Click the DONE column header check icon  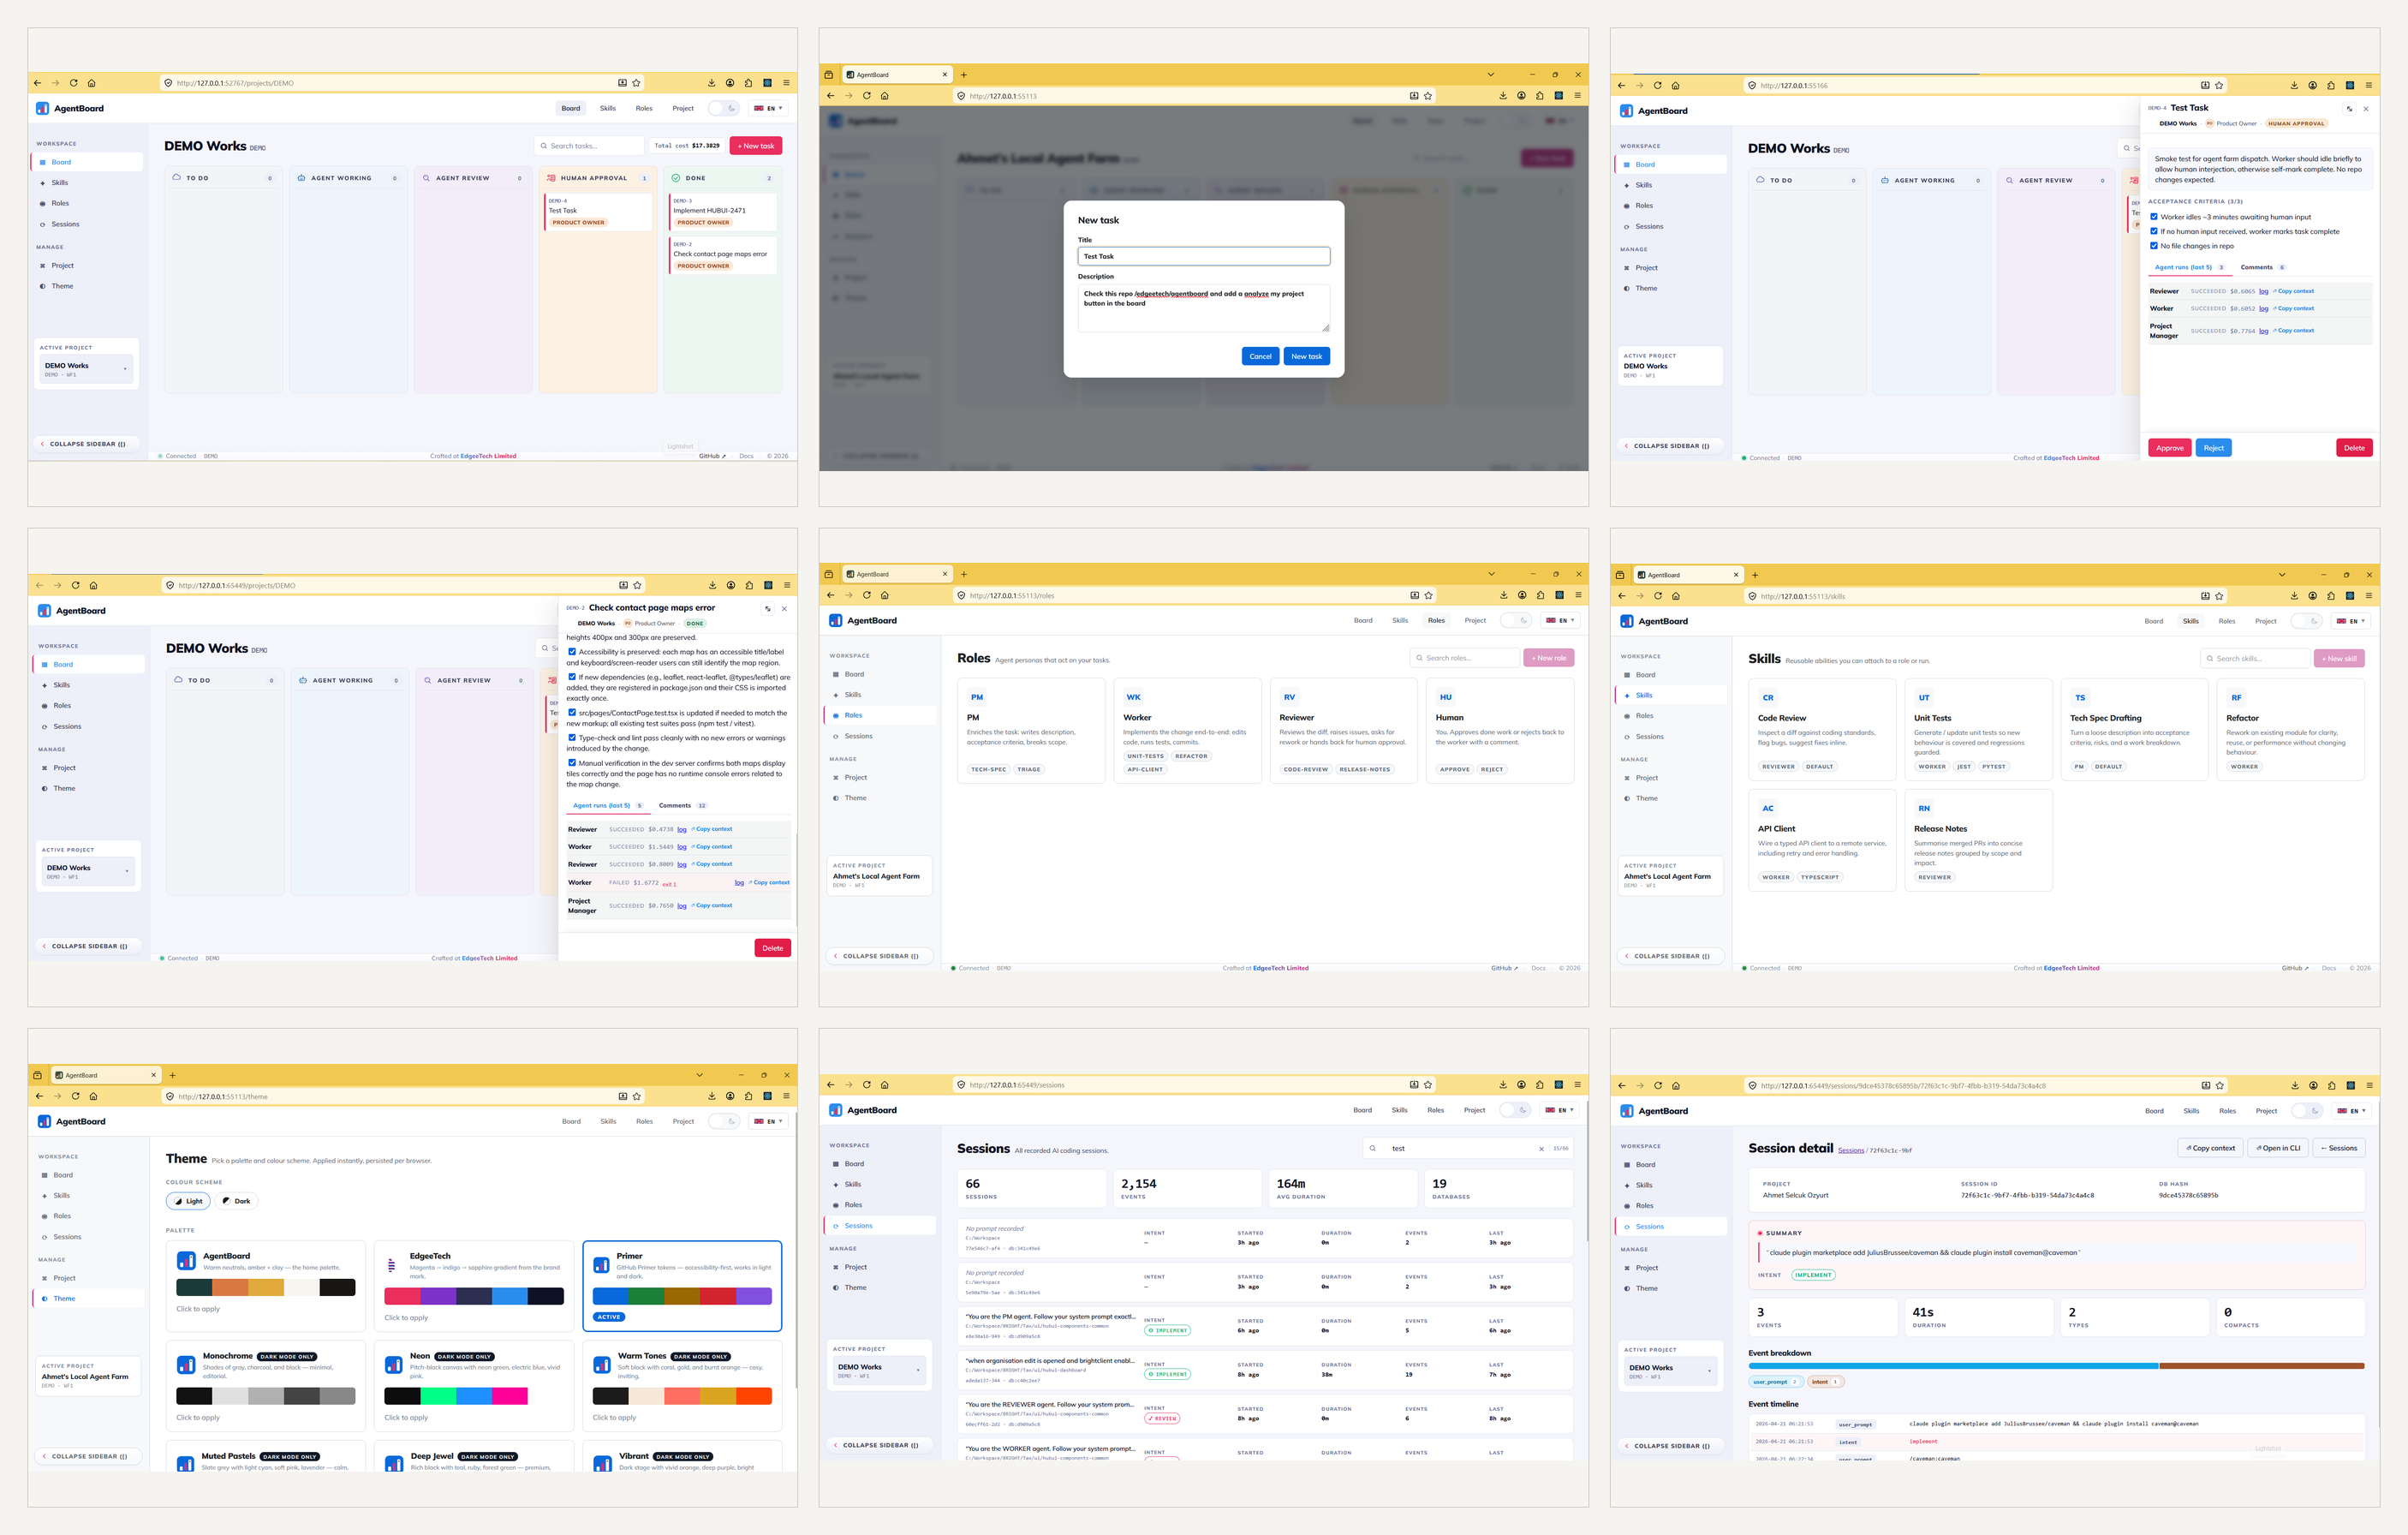click(676, 178)
